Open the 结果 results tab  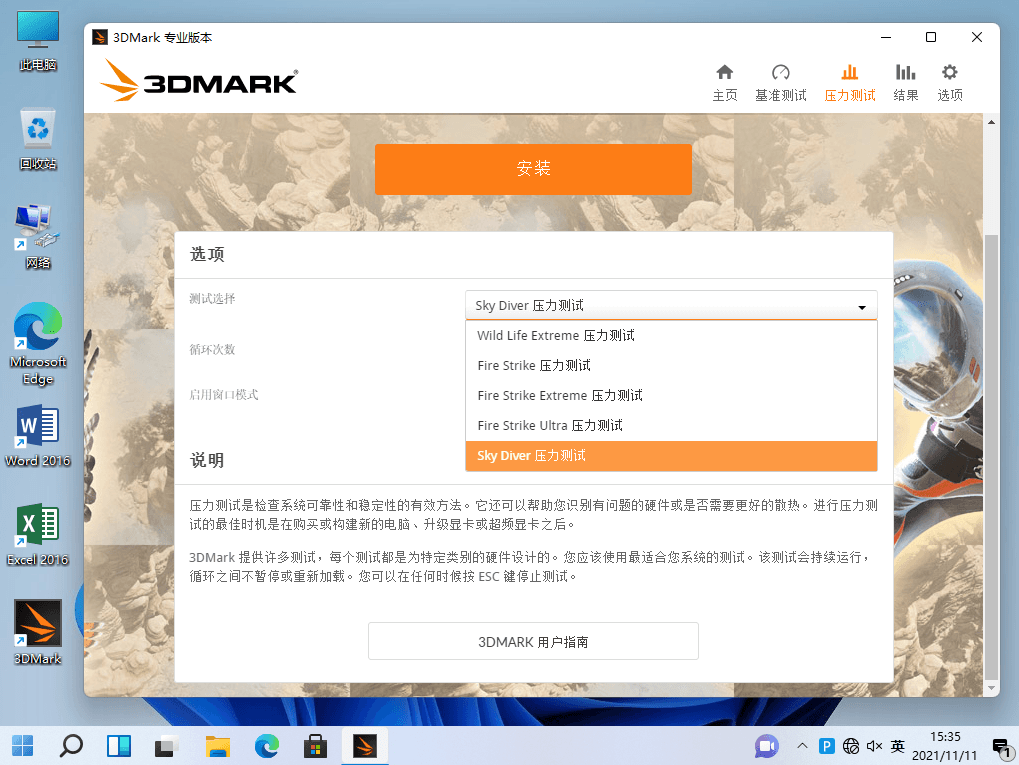[x=905, y=83]
